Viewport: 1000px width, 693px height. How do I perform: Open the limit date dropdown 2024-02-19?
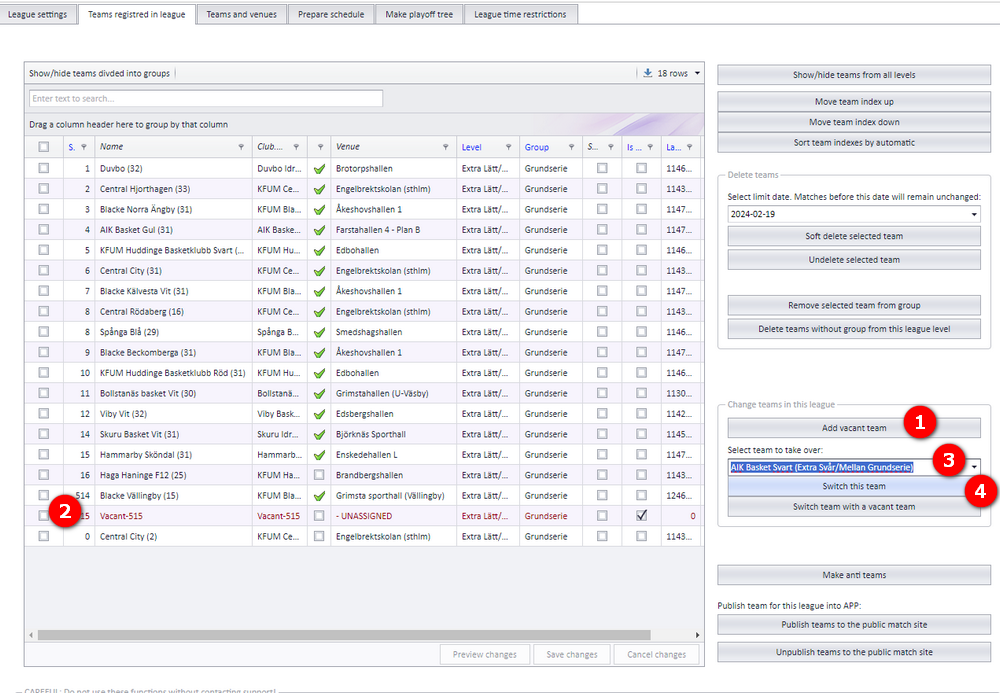[974, 214]
